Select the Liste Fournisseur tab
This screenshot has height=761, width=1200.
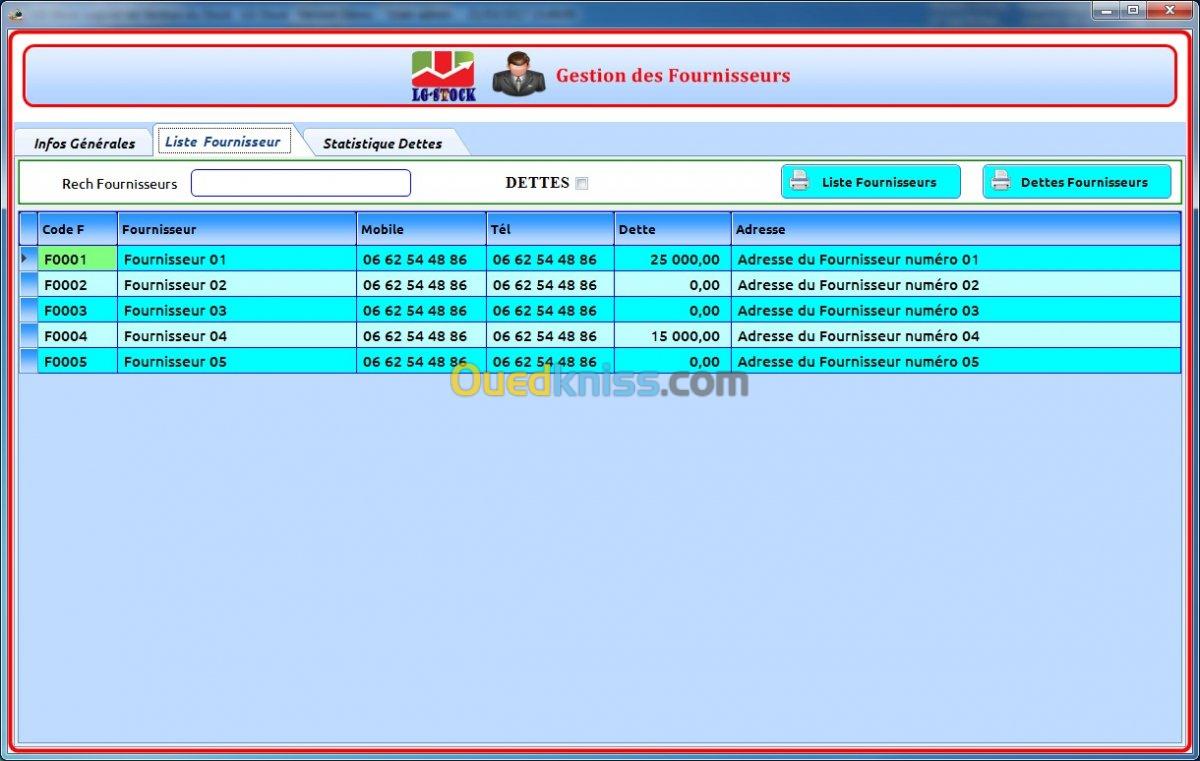coord(223,141)
